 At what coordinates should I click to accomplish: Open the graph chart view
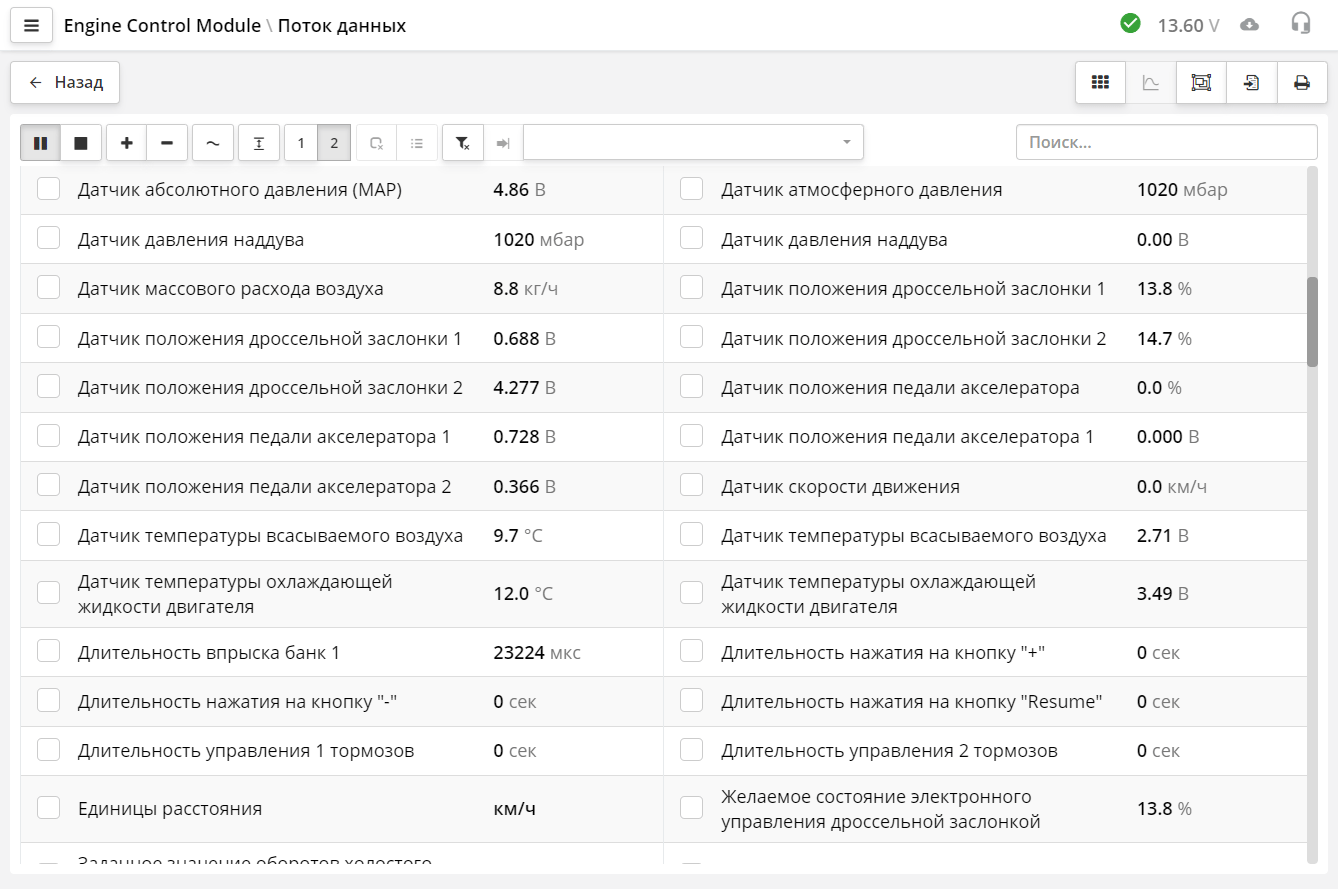[x=1150, y=82]
